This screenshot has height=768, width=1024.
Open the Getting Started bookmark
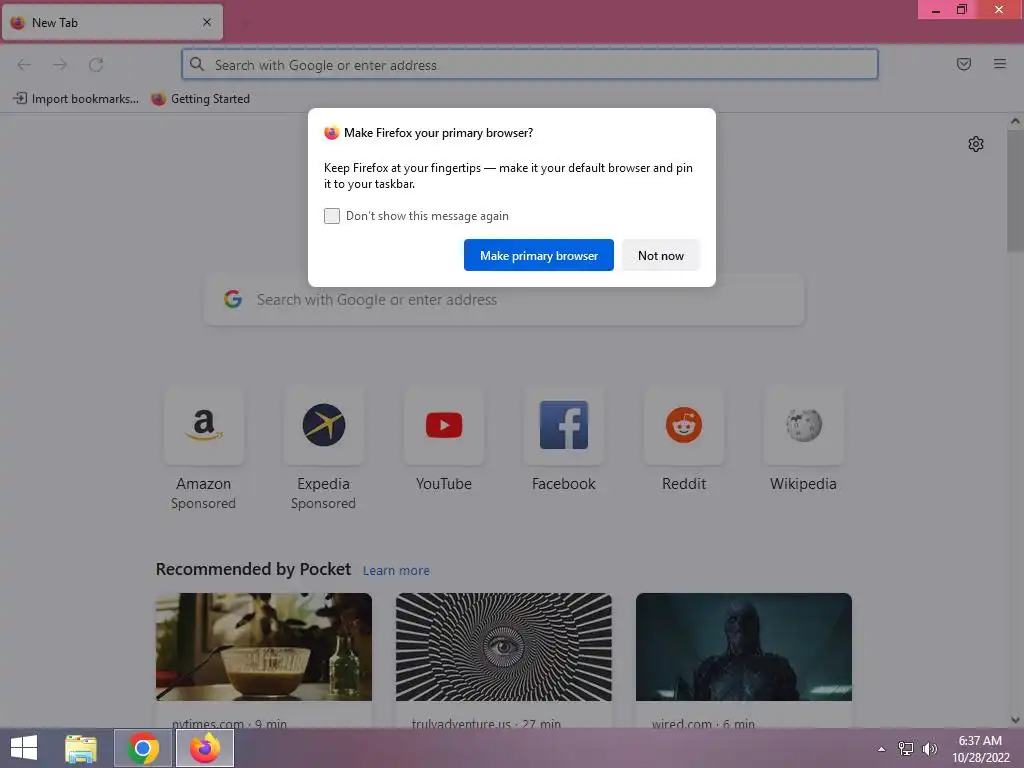(x=200, y=99)
